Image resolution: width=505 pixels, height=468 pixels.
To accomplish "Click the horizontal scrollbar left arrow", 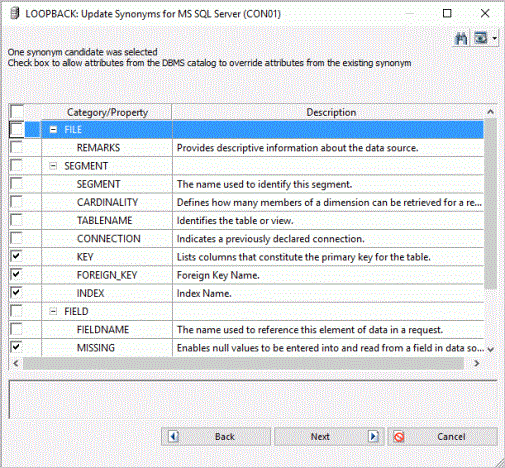I will click(x=16, y=363).
